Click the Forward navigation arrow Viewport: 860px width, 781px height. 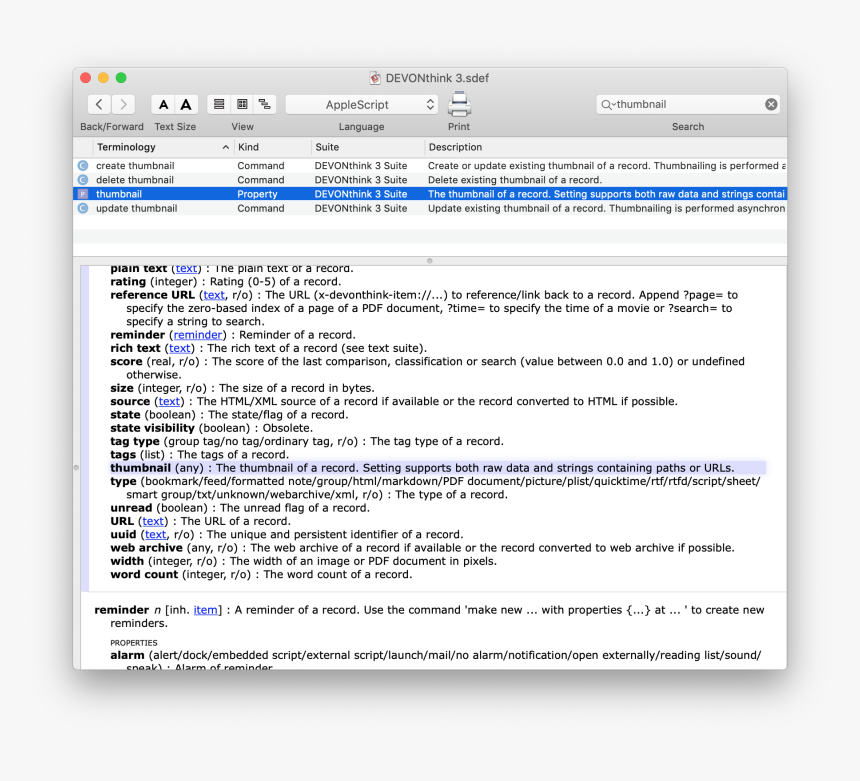pos(123,104)
